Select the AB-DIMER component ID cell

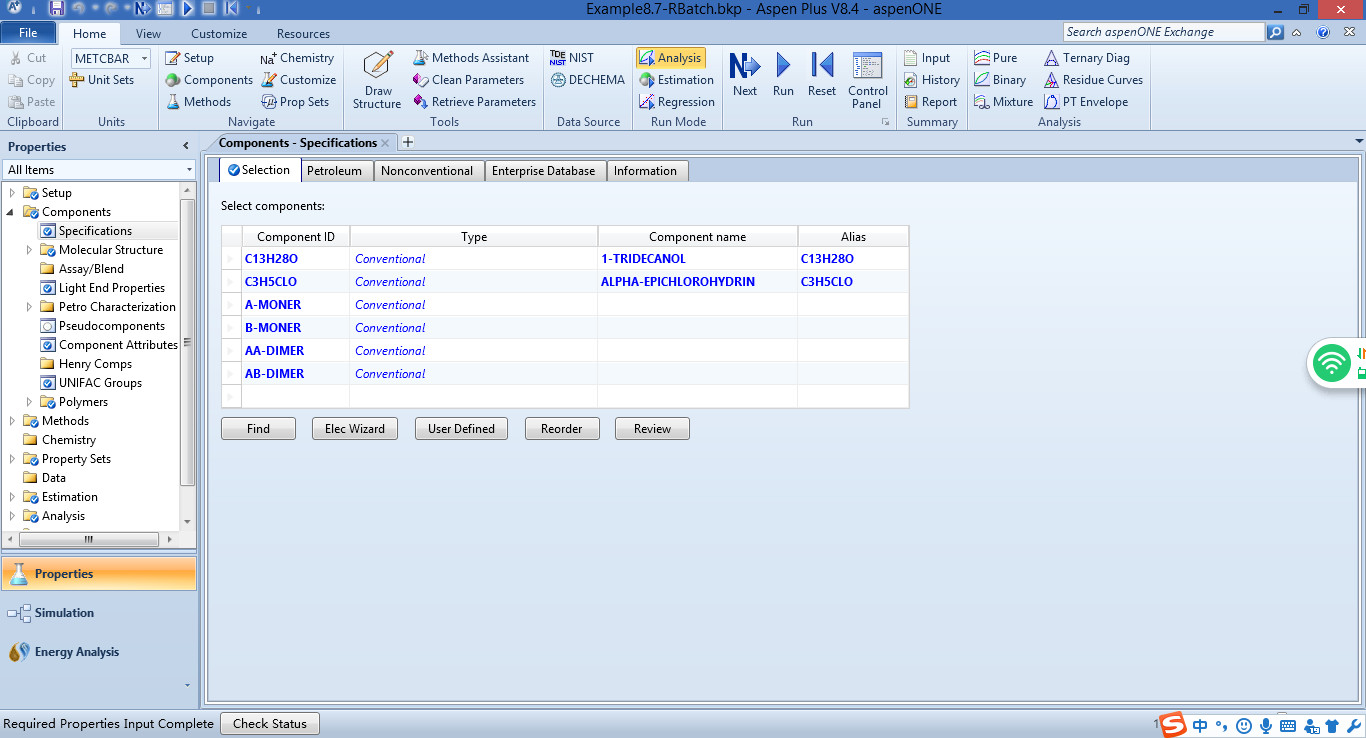coord(296,374)
